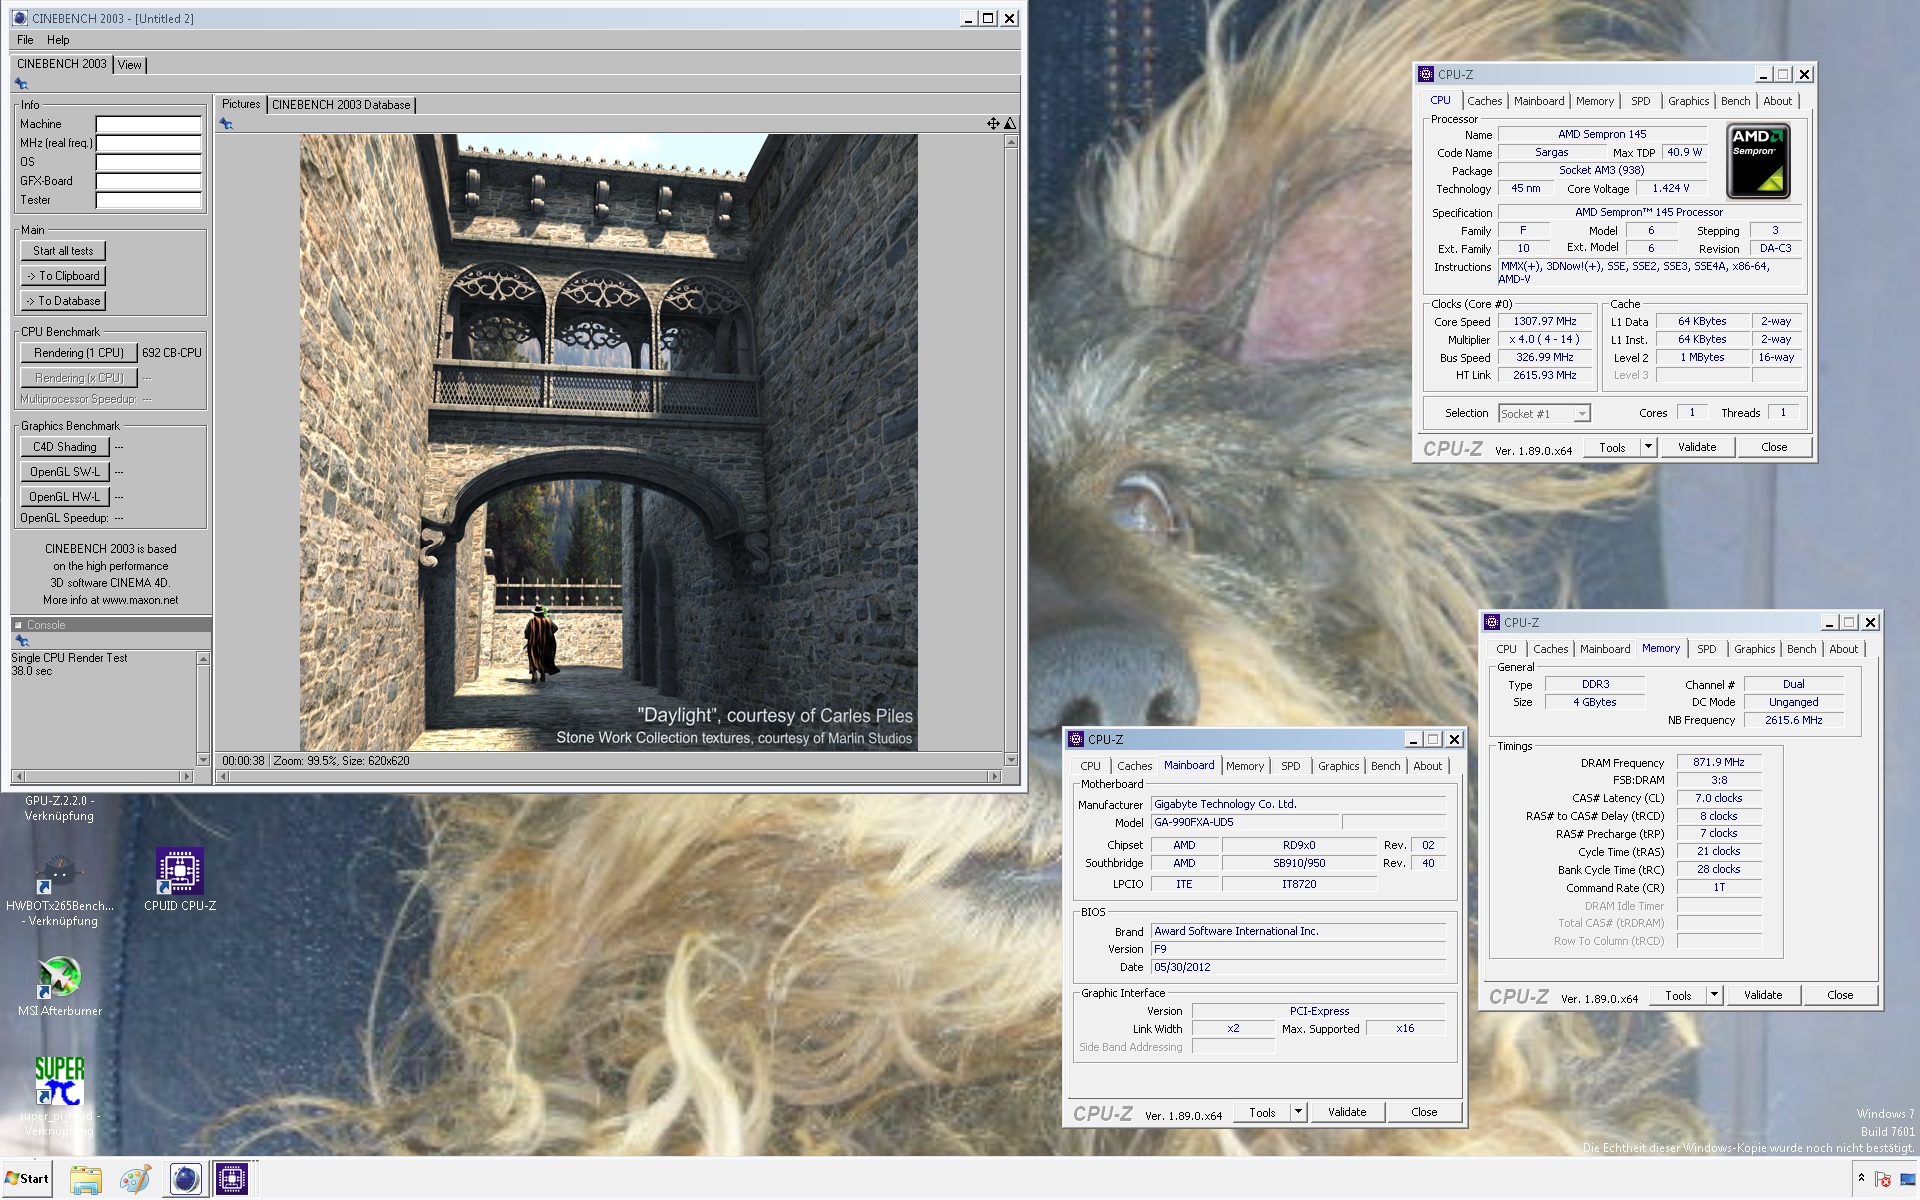Open the Super Pi desktop shortcut

(59, 1095)
